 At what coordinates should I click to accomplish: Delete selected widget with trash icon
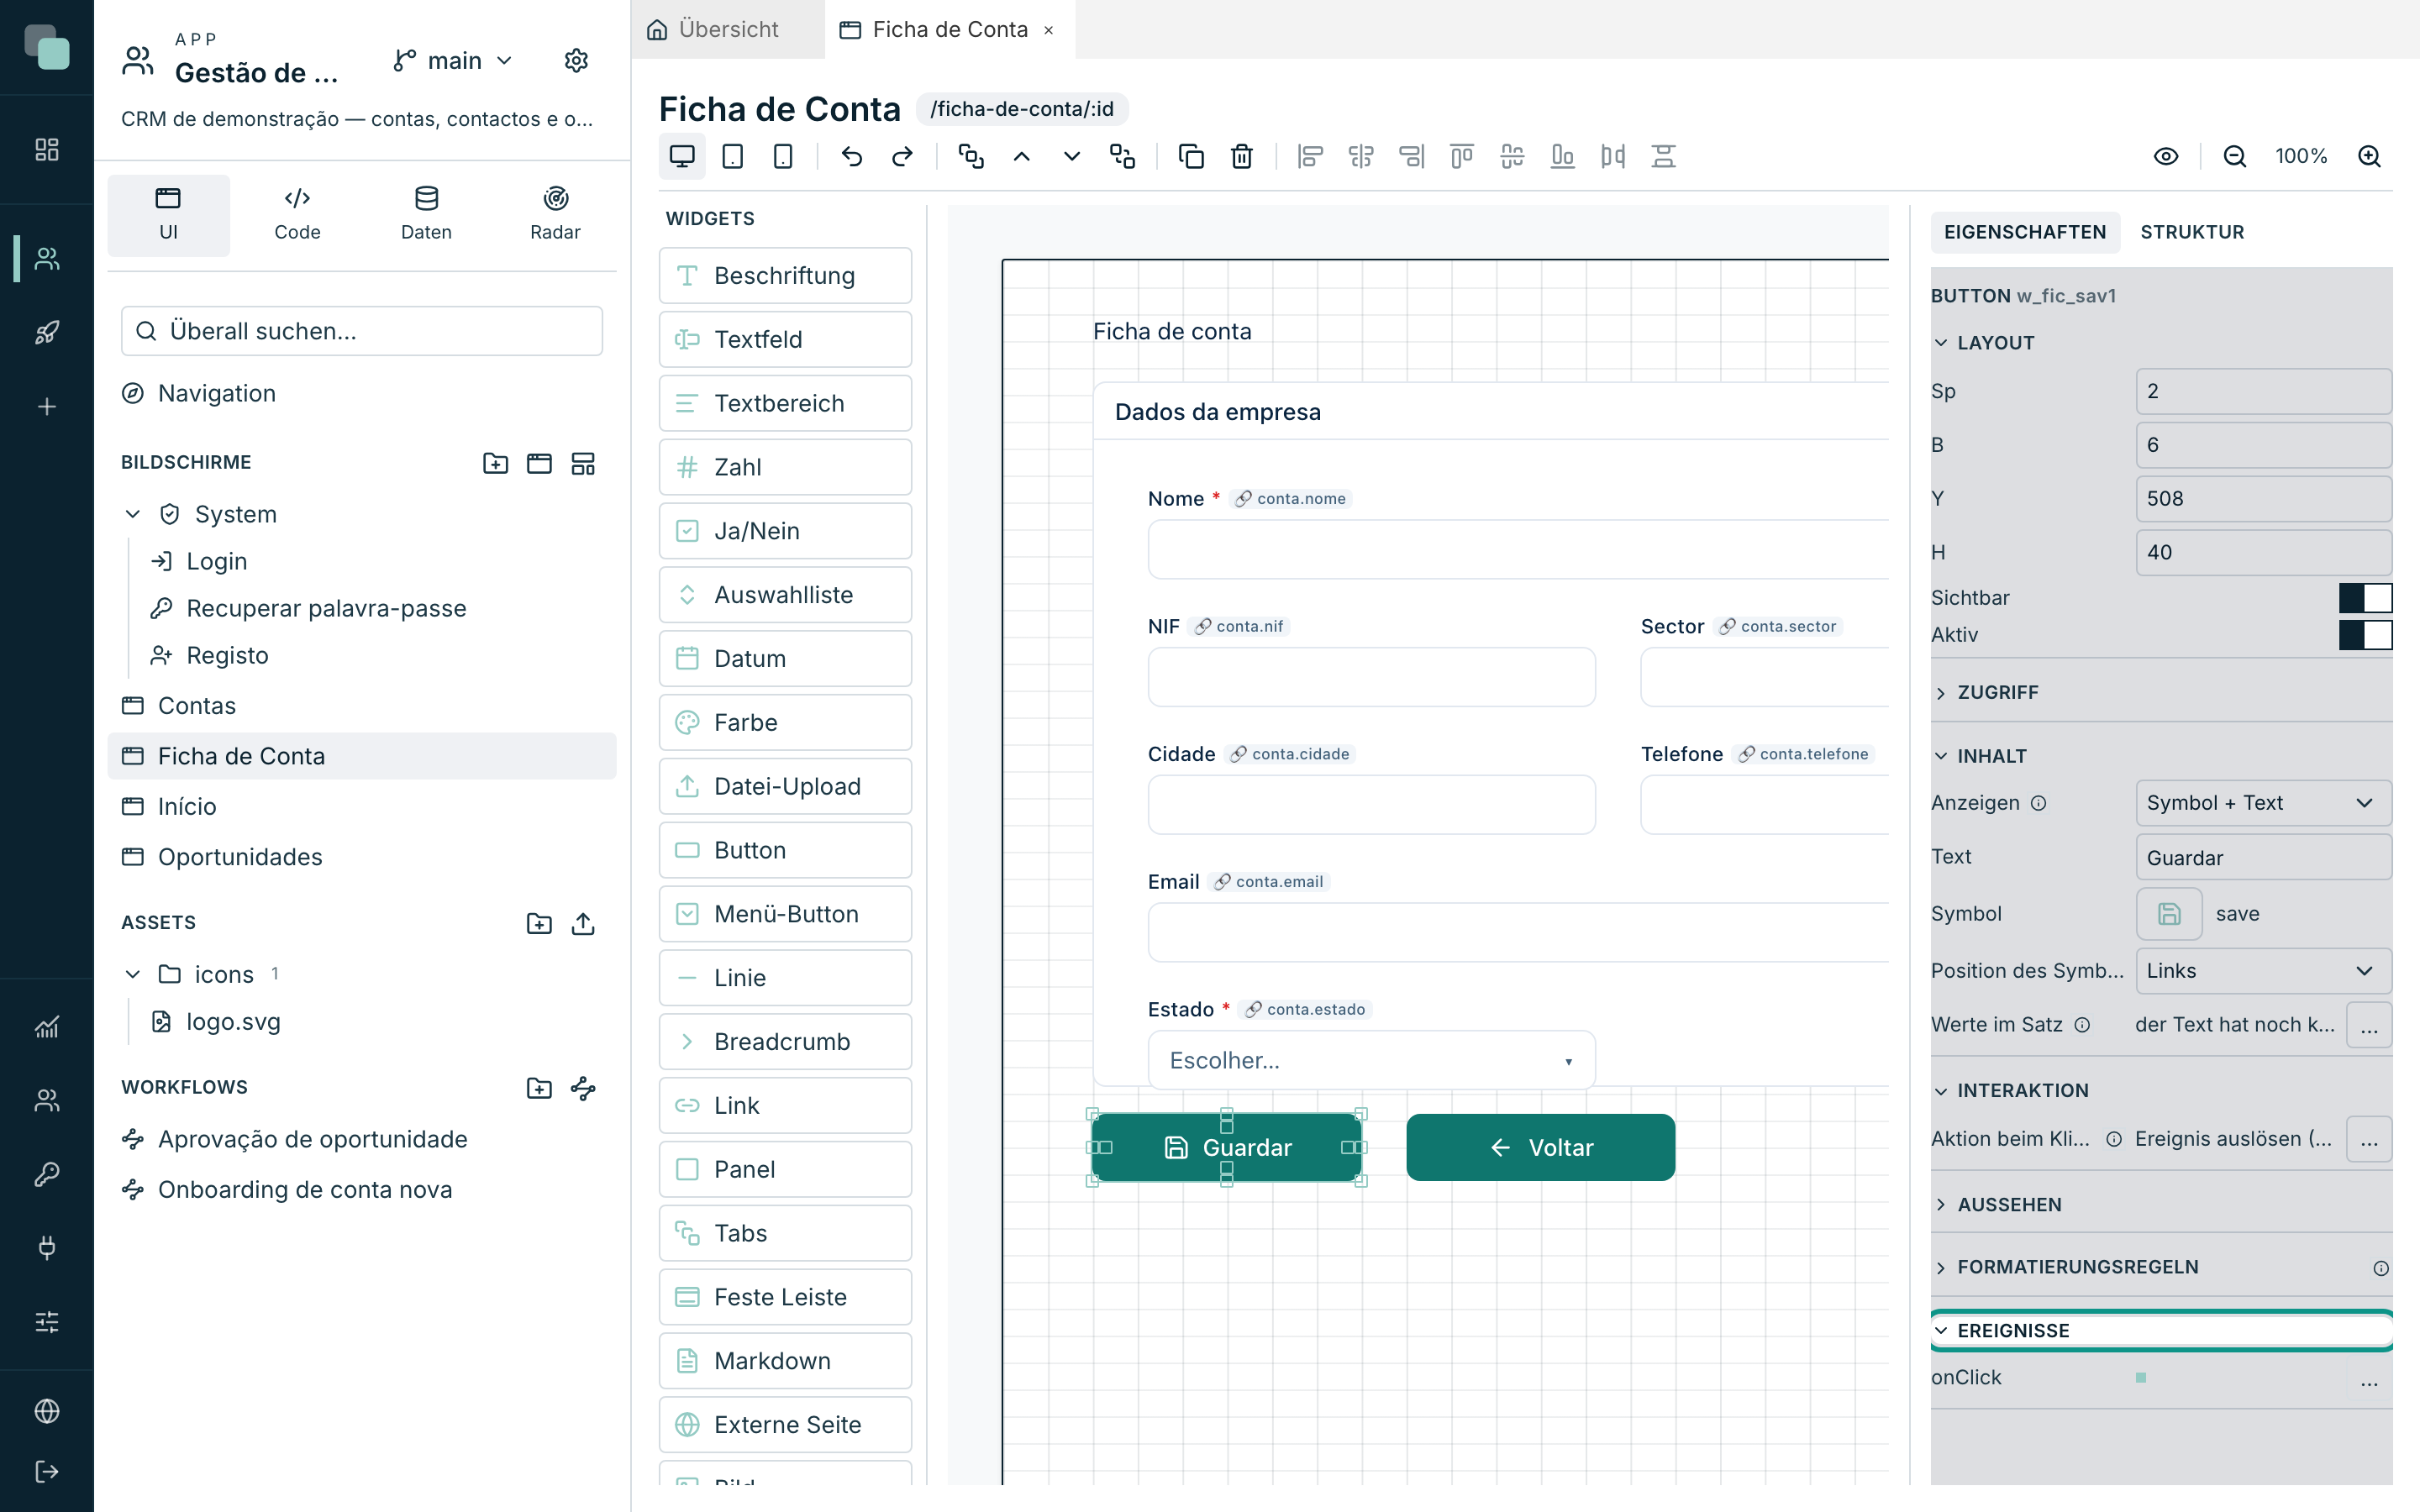pos(1242,156)
